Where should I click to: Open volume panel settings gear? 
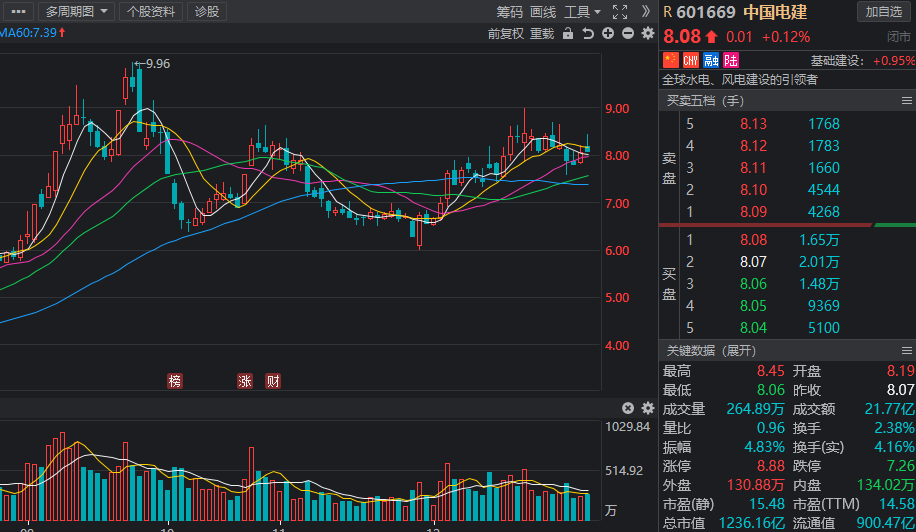click(647, 408)
